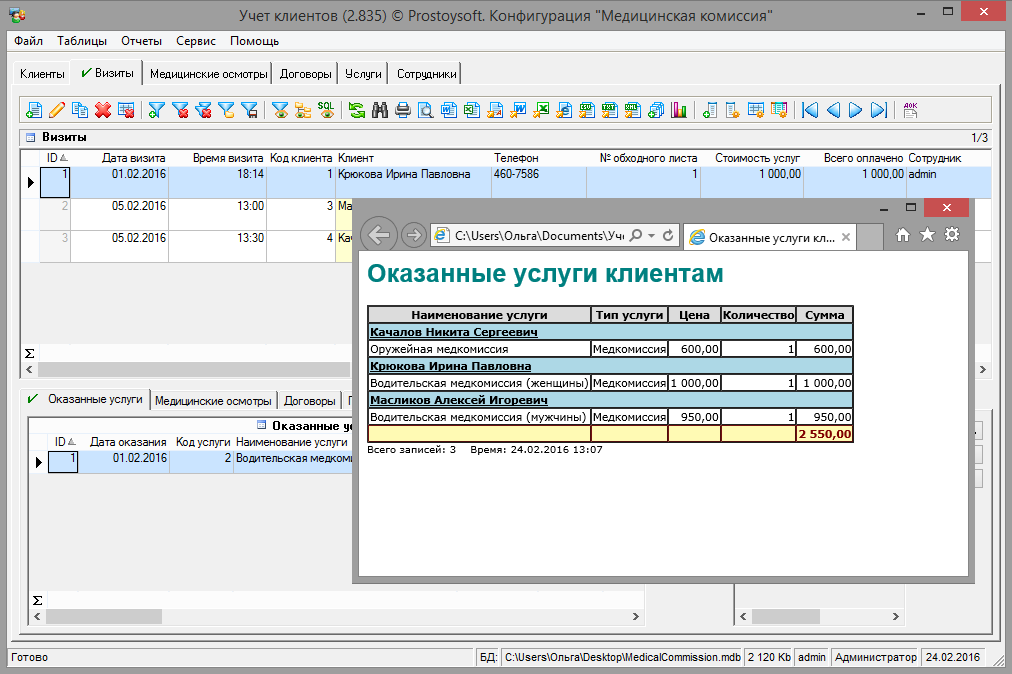The height and width of the screenshot is (674, 1012).
Task: Open the bar chart diagram icon
Action: 679,110
